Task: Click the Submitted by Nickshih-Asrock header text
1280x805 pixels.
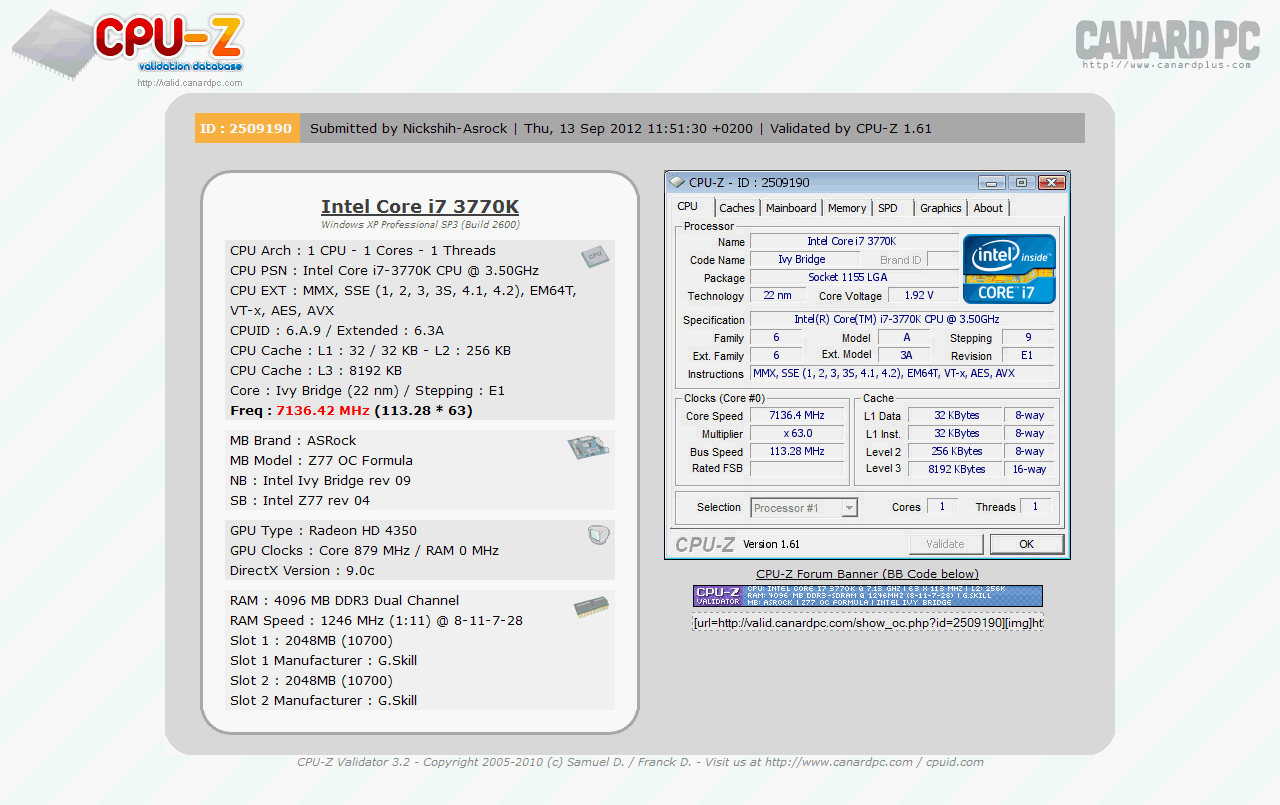Action: (x=409, y=128)
